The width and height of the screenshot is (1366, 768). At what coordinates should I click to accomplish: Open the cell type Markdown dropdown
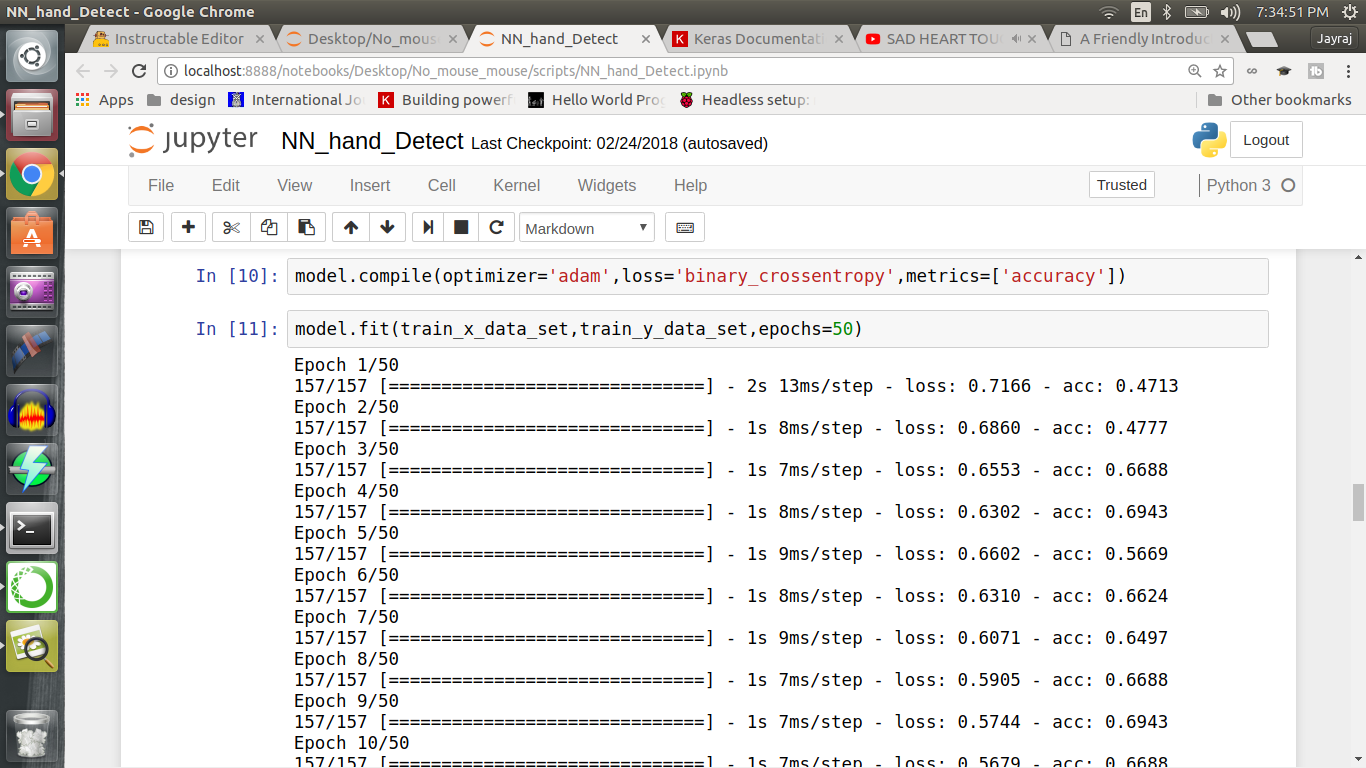point(587,228)
